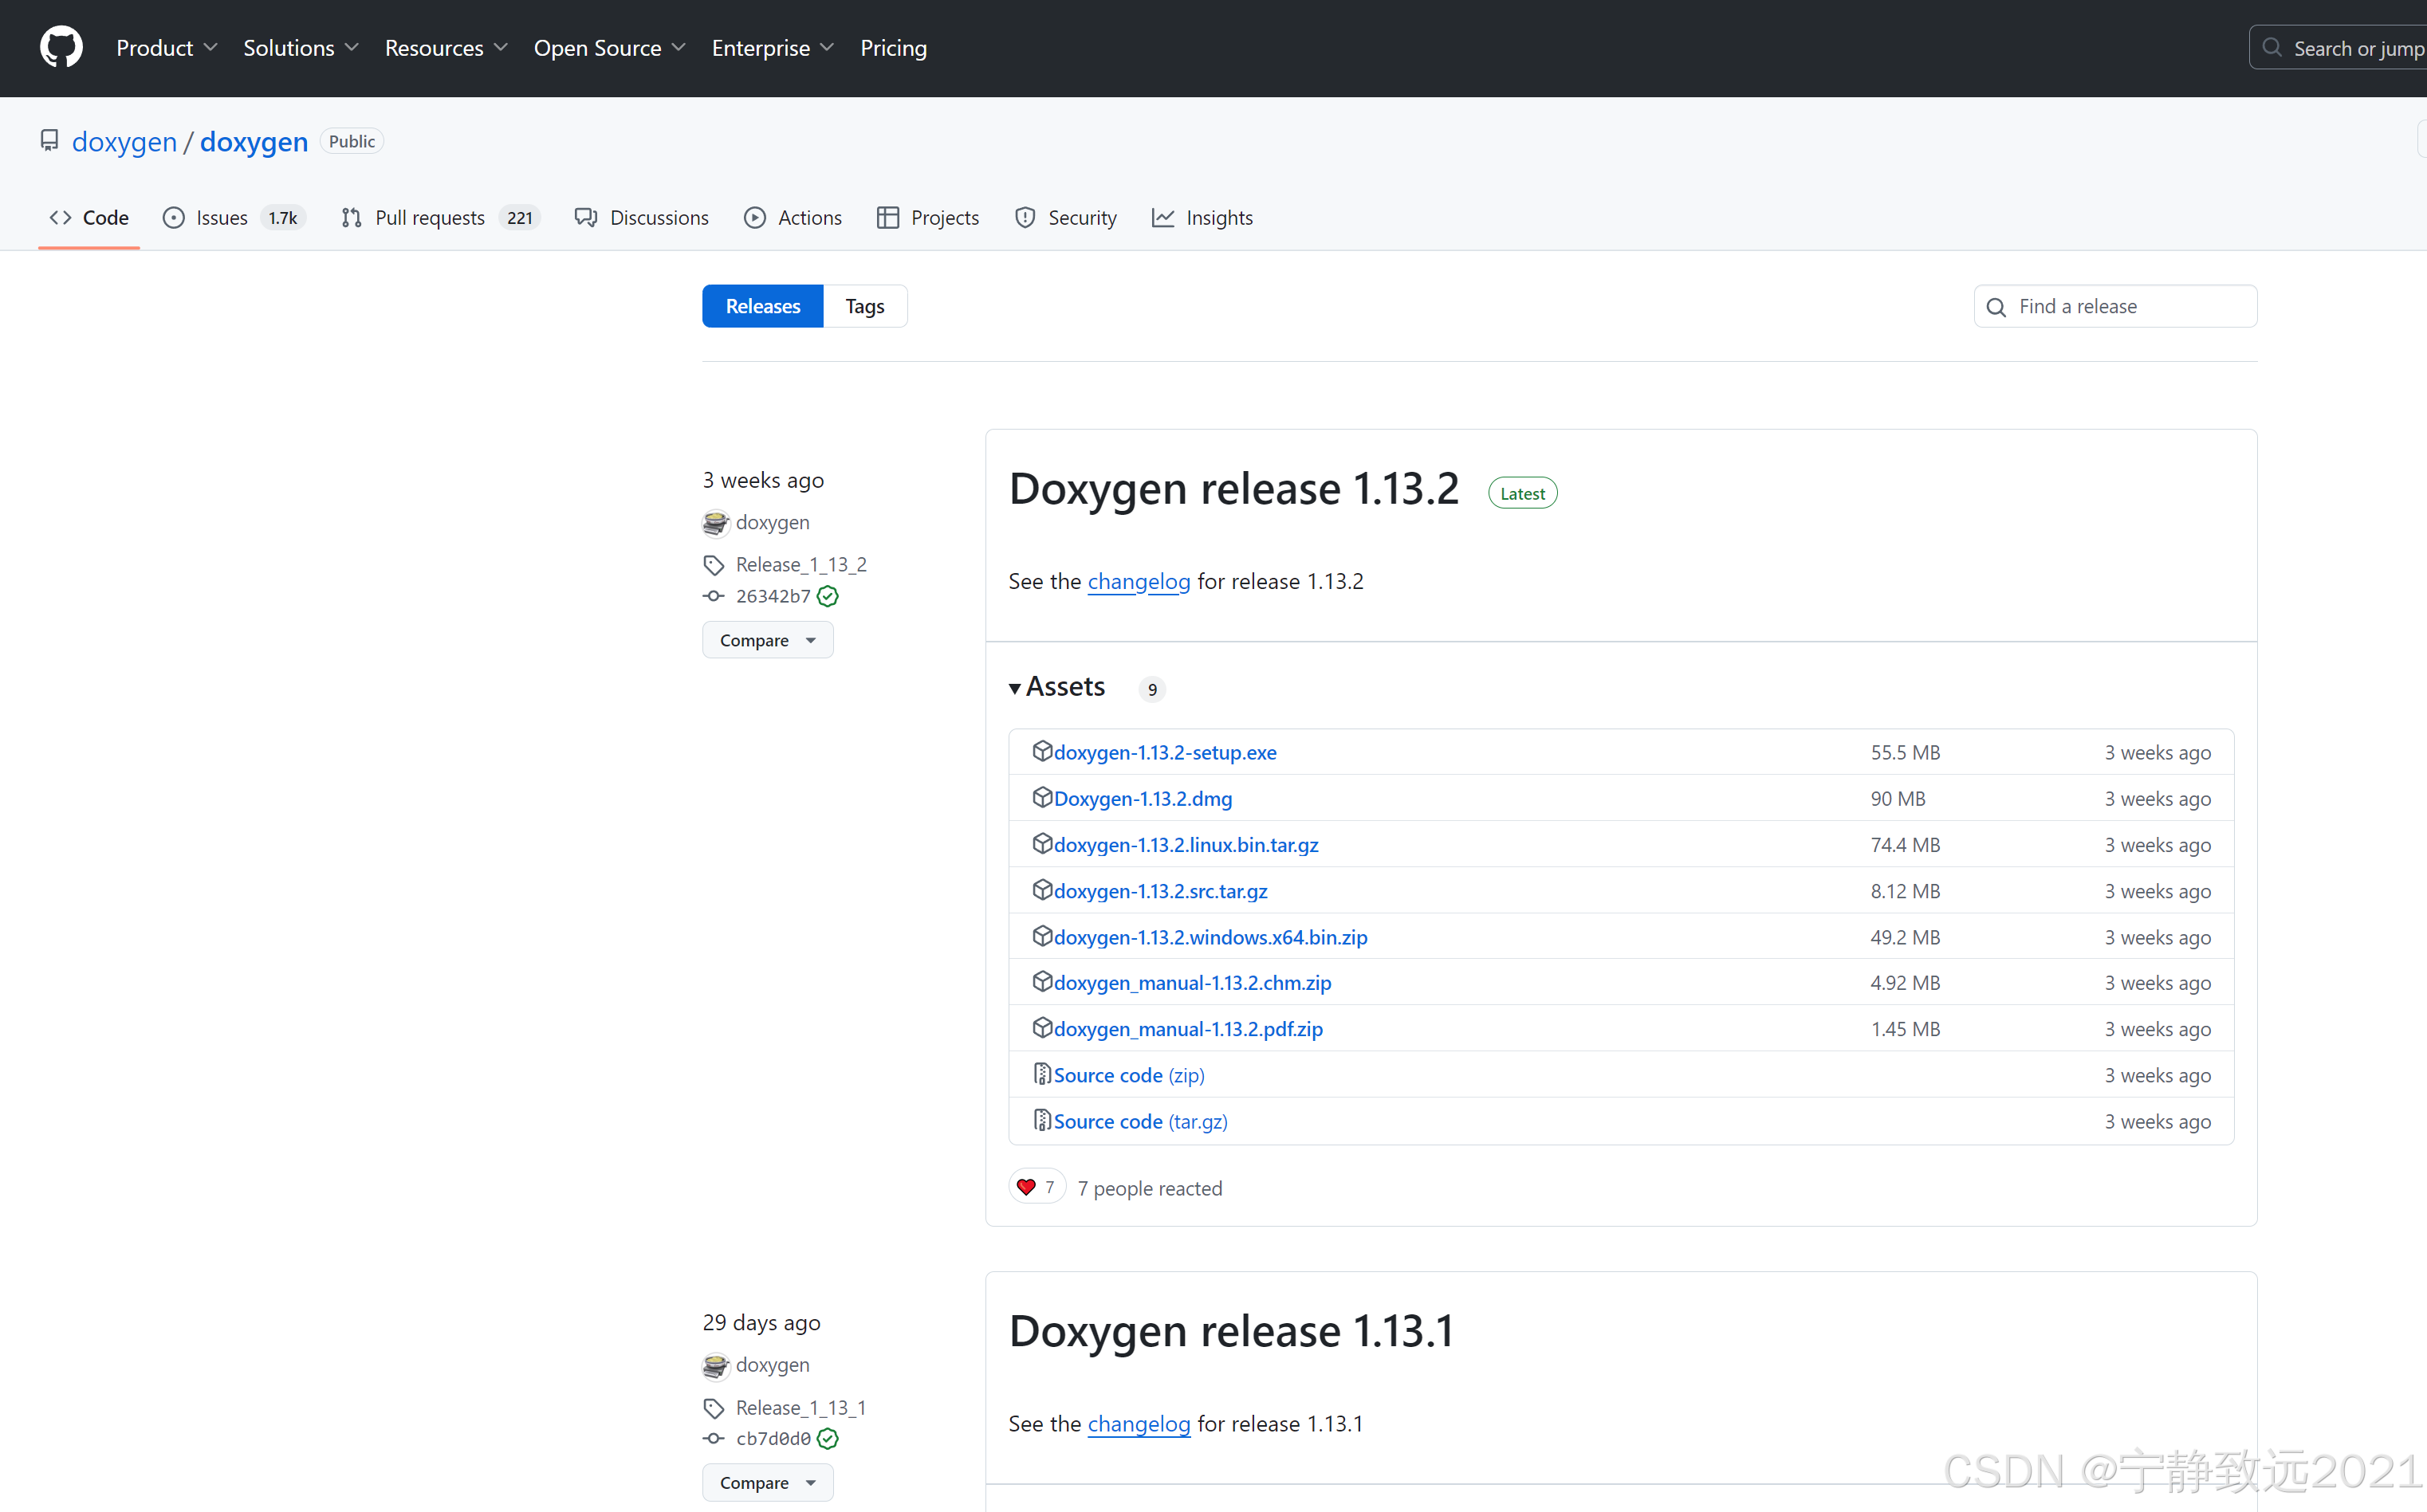Expand the Resources menu
The image size is (2427, 1512).
(447, 47)
